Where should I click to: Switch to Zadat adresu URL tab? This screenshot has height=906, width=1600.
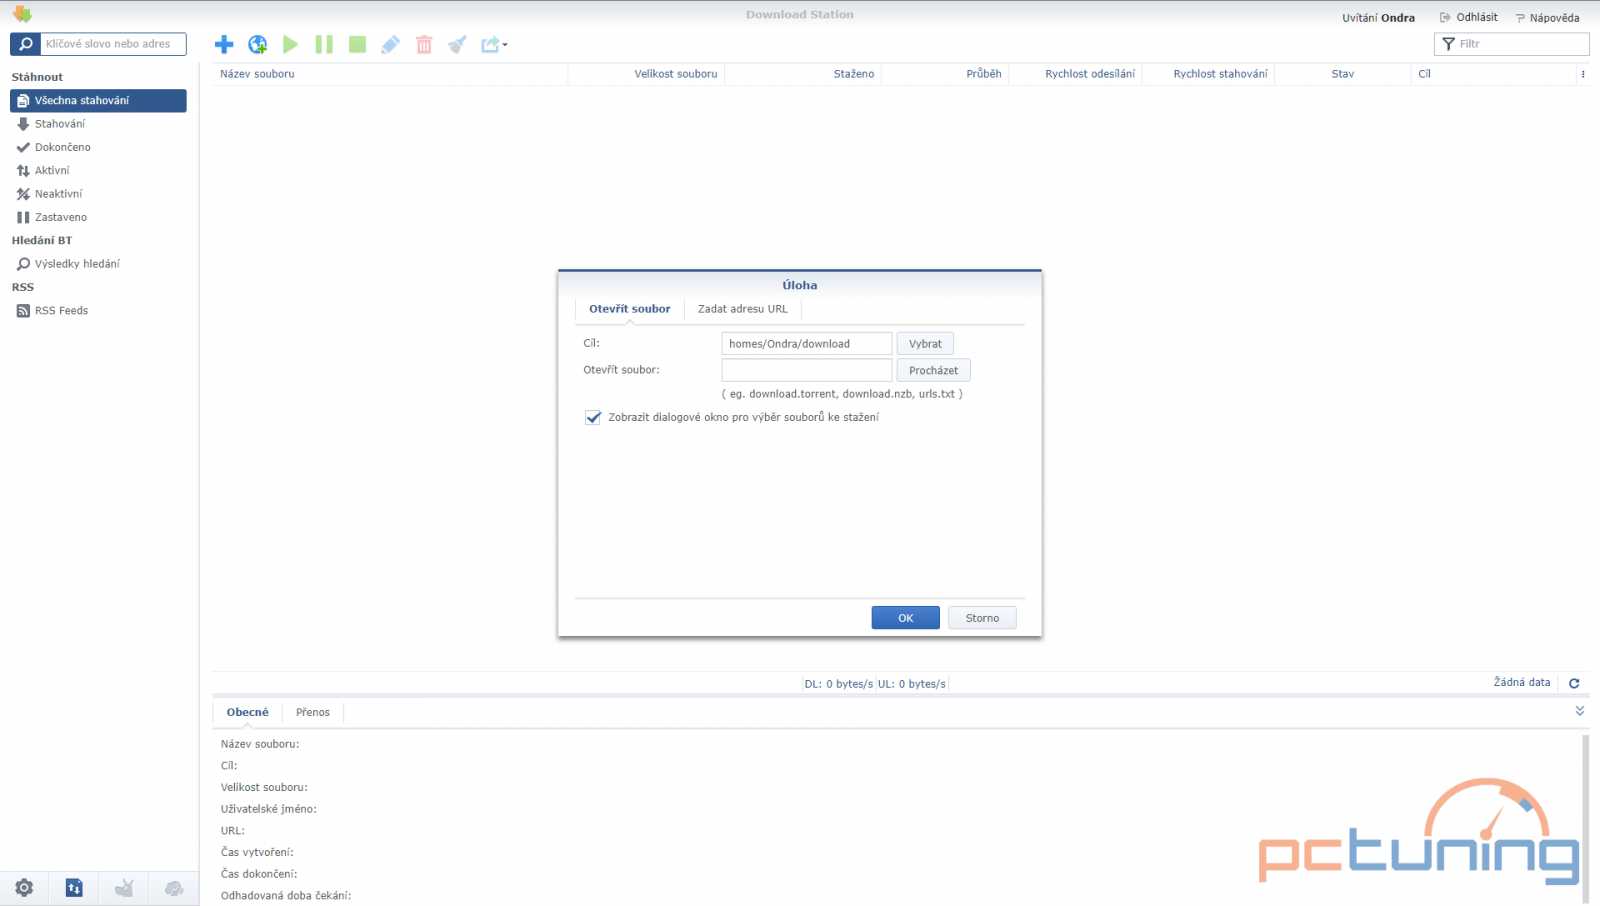[x=742, y=309]
